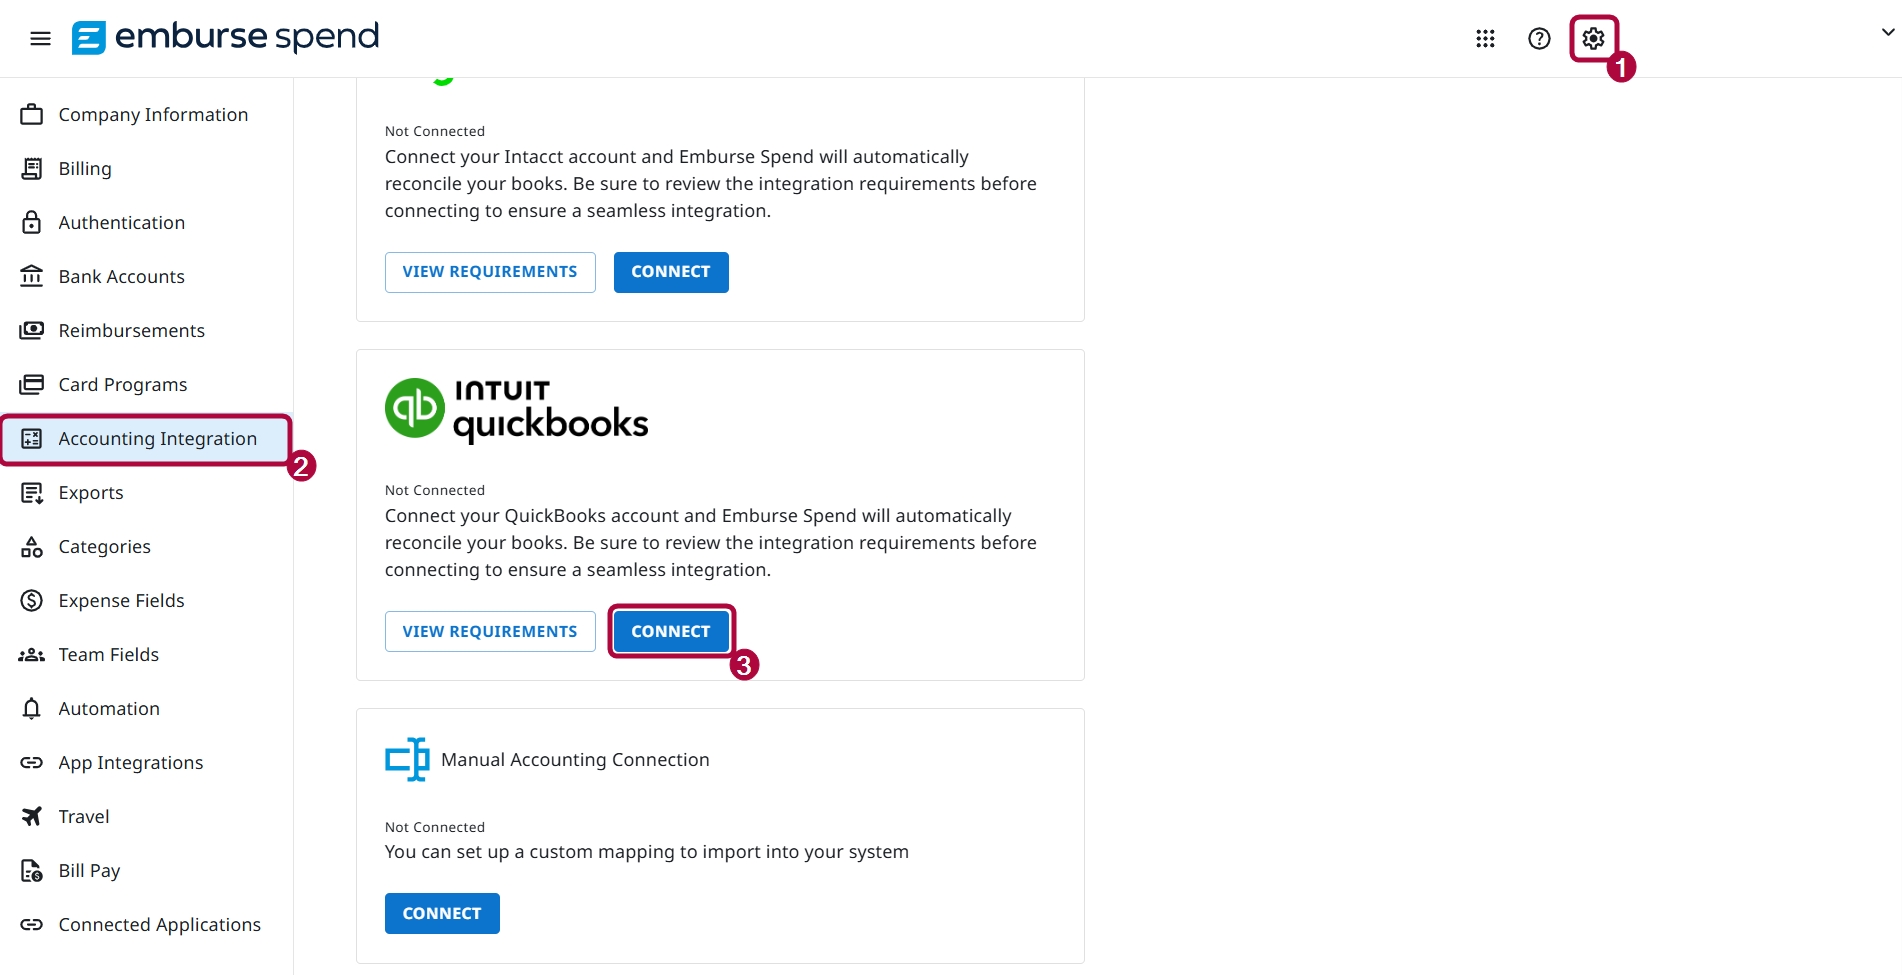This screenshot has width=1902, height=975.
Task: Open the settings gear icon
Action: pyautogui.click(x=1593, y=39)
